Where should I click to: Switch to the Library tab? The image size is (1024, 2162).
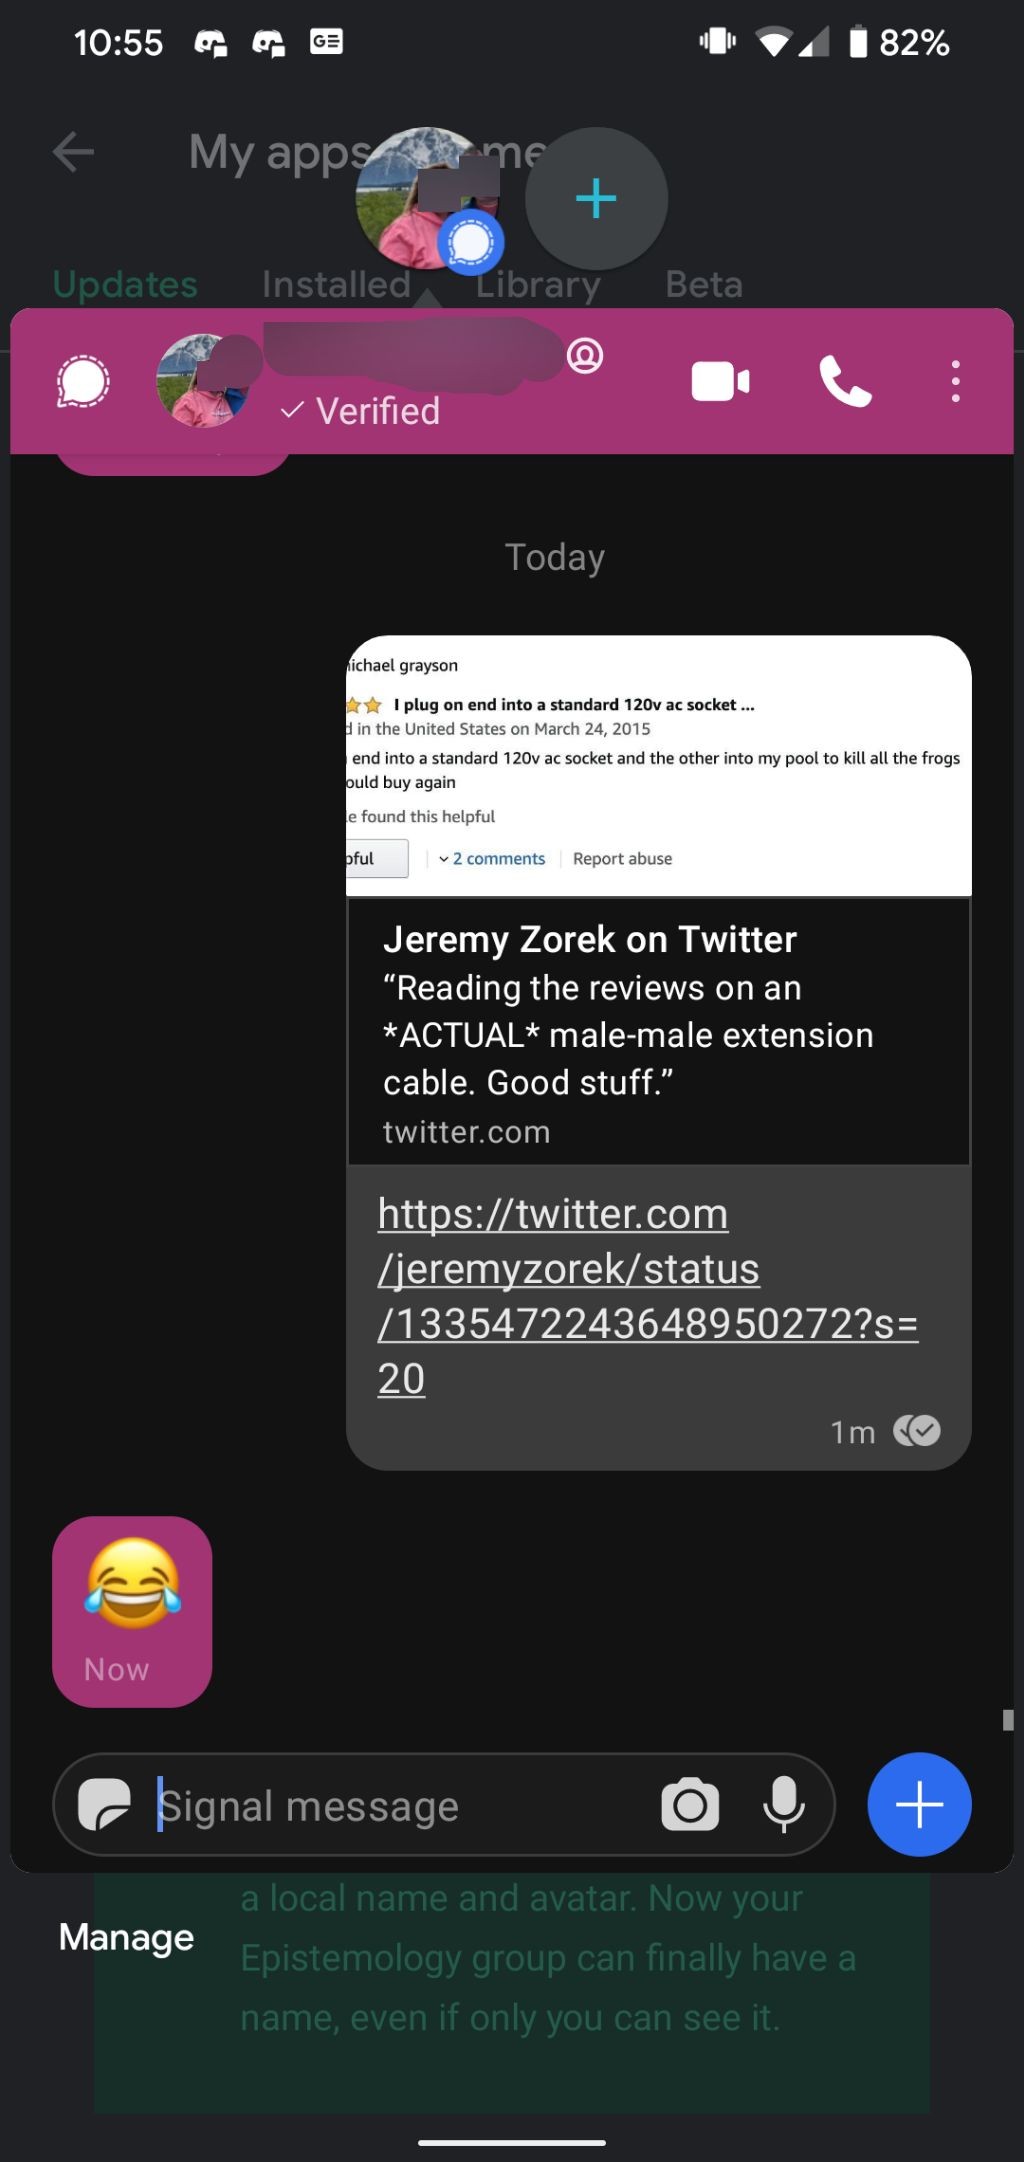tap(537, 283)
